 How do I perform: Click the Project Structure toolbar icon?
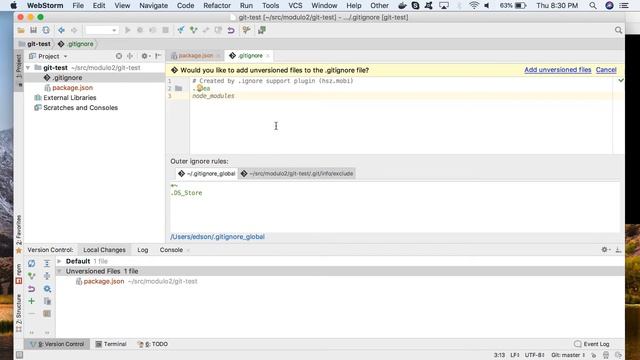coord(262,30)
